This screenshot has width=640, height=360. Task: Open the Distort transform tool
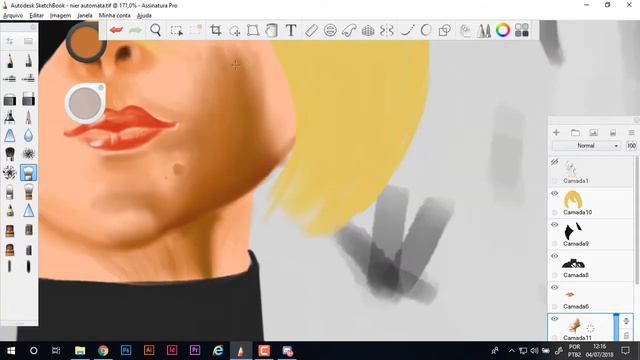(x=253, y=30)
